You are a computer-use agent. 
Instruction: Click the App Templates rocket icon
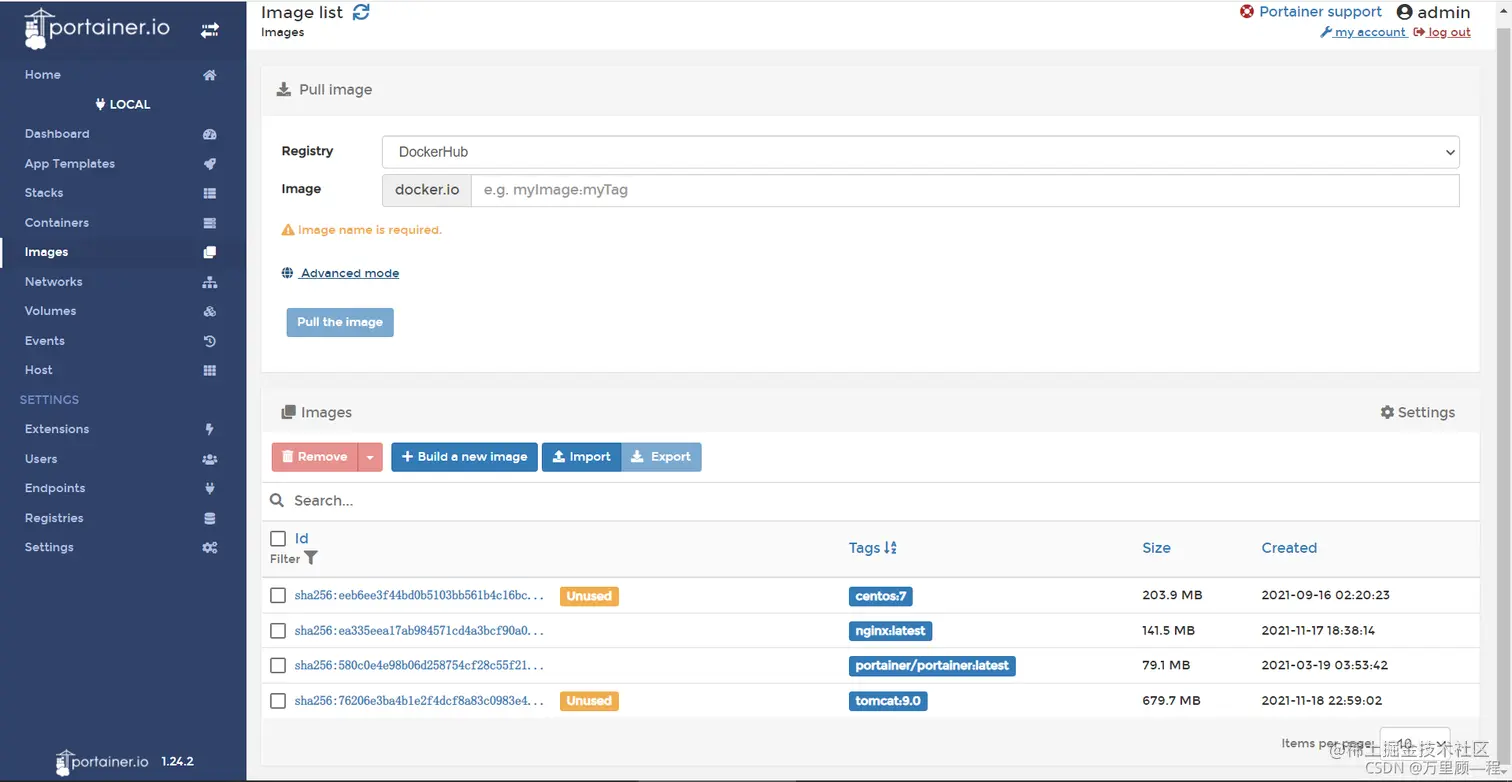pyautogui.click(x=210, y=164)
